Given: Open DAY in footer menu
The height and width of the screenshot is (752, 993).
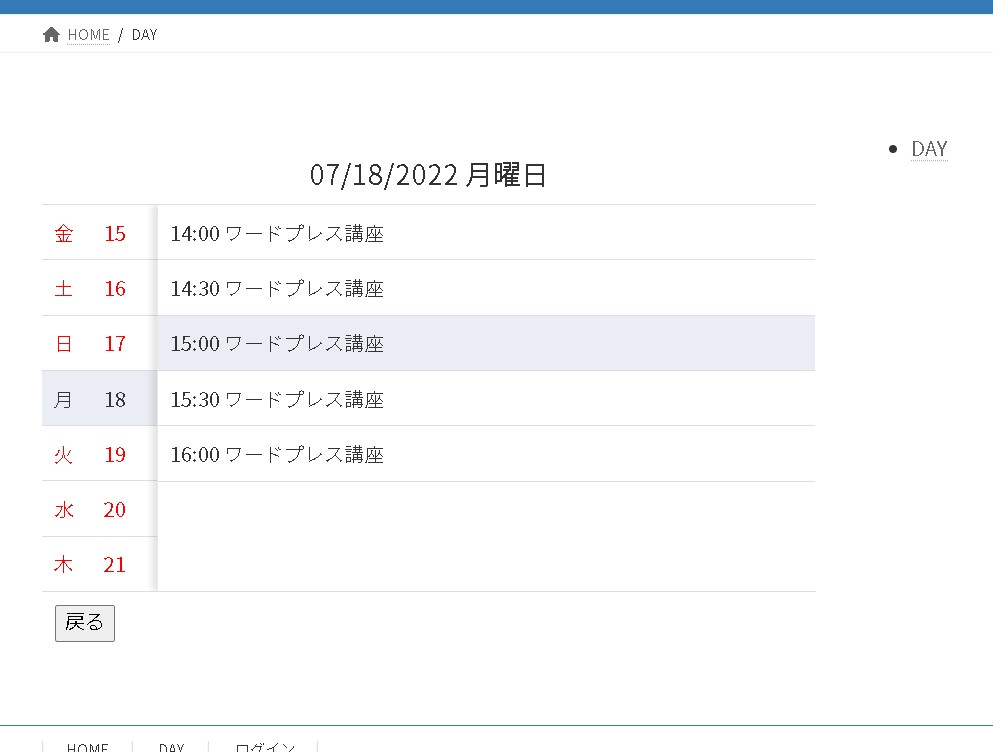Looking at the screenshot, I should coord(171,746).
